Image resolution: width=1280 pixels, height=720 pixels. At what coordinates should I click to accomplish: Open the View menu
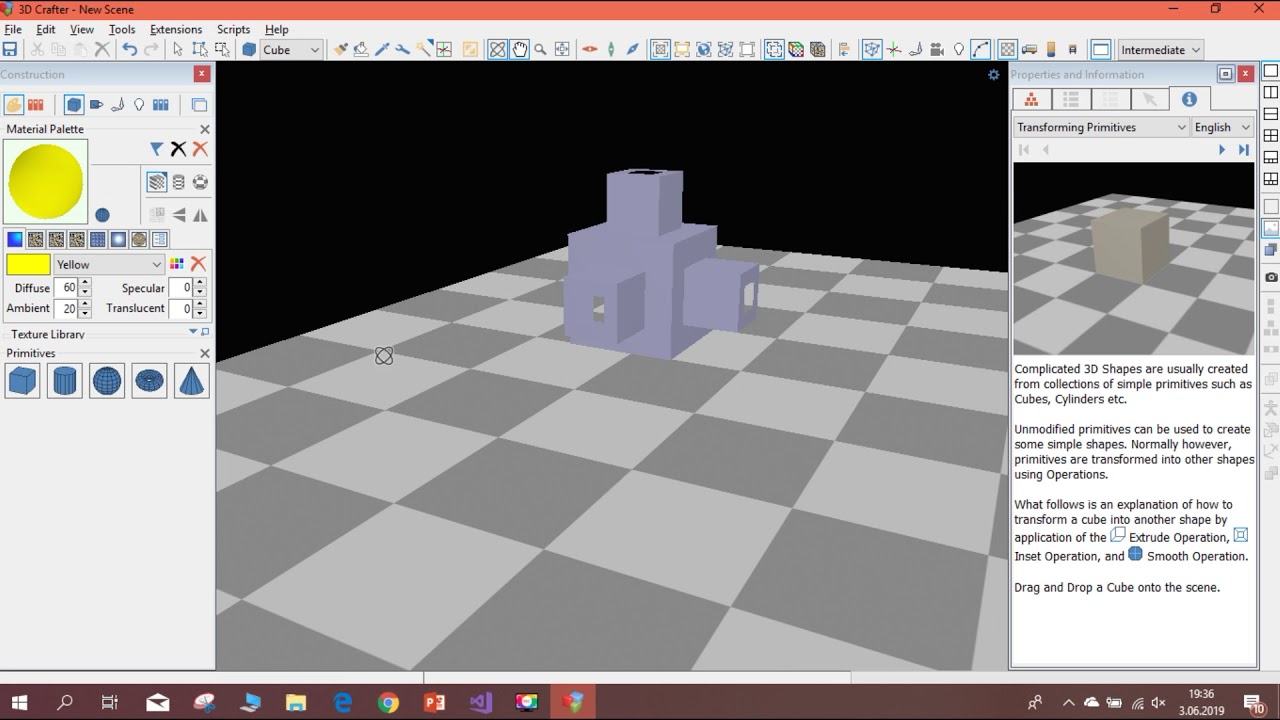click(82, 29)
